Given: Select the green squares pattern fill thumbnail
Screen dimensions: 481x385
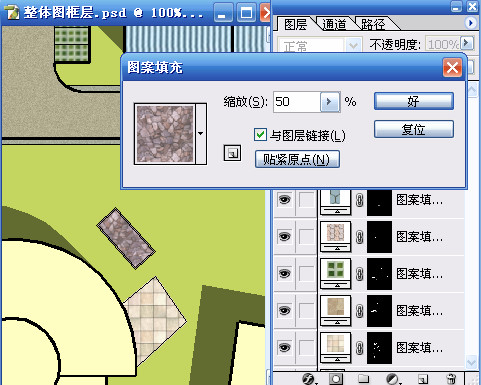Looking at the screenshot, I should (335, 273).
